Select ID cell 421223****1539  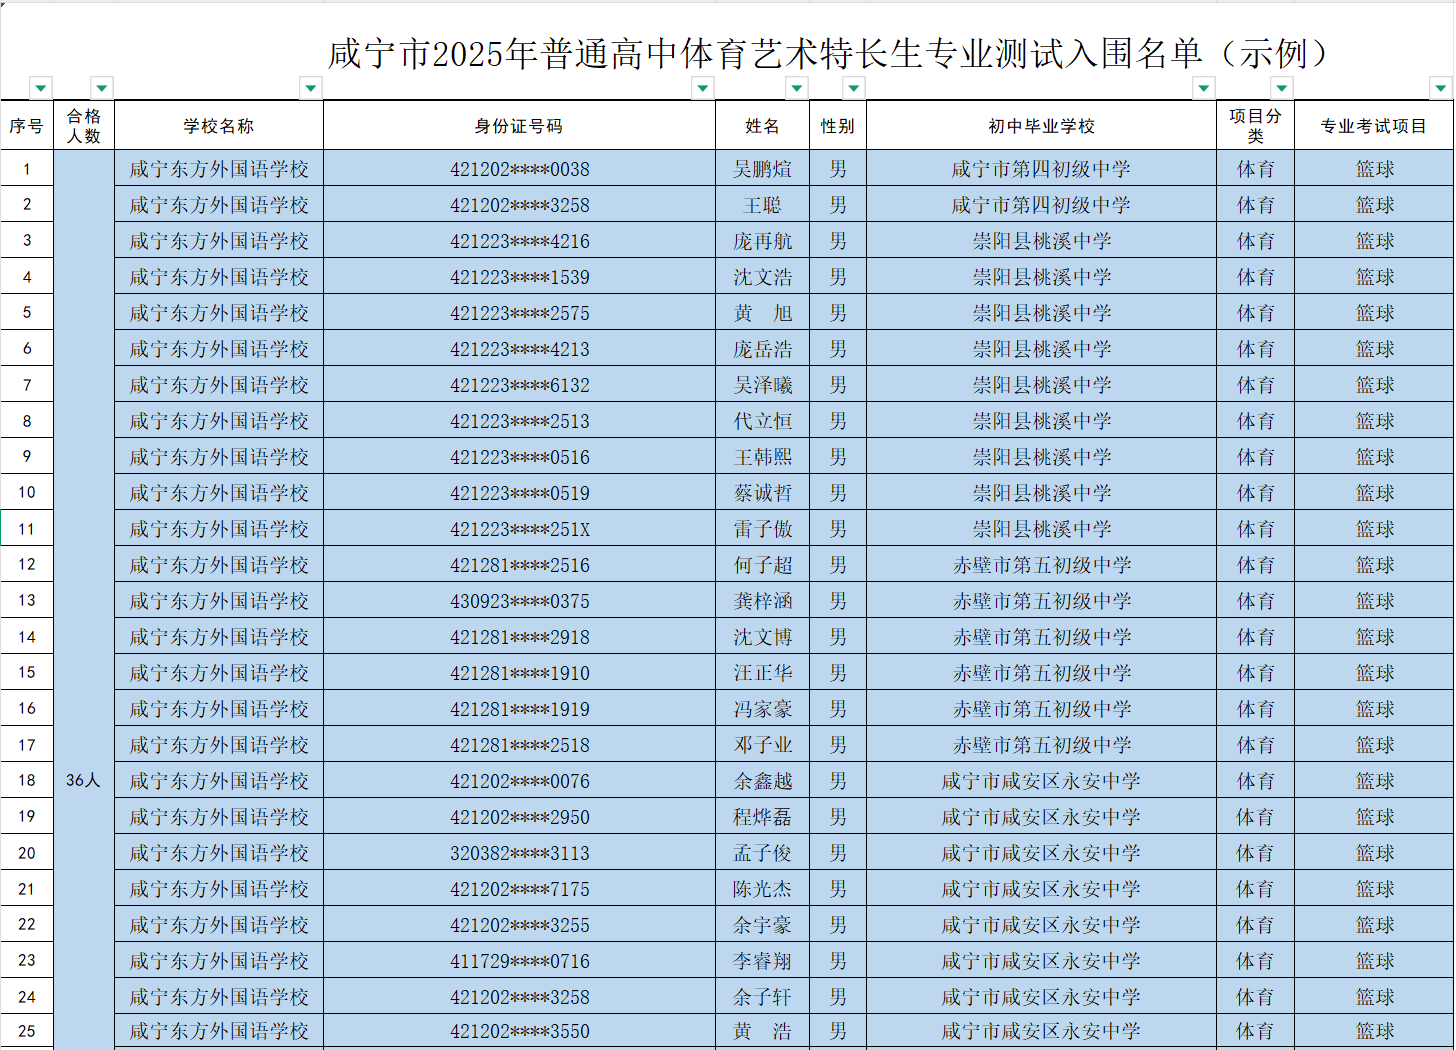[x=519, y=277]
